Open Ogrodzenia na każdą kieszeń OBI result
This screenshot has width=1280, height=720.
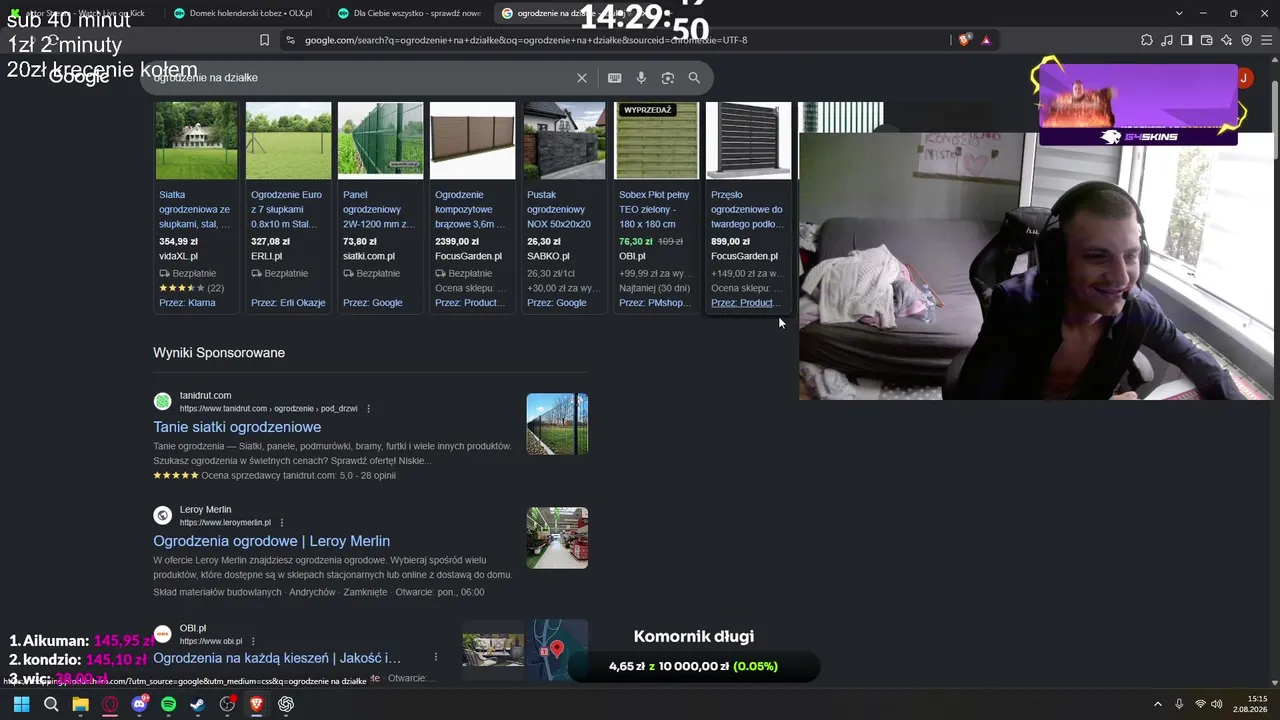pos(277,658)
